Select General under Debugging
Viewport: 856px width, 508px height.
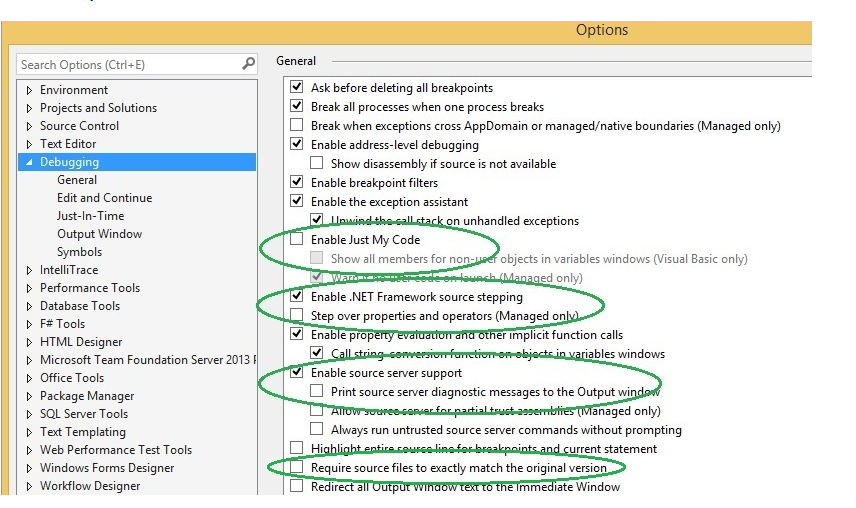(77, 180)
